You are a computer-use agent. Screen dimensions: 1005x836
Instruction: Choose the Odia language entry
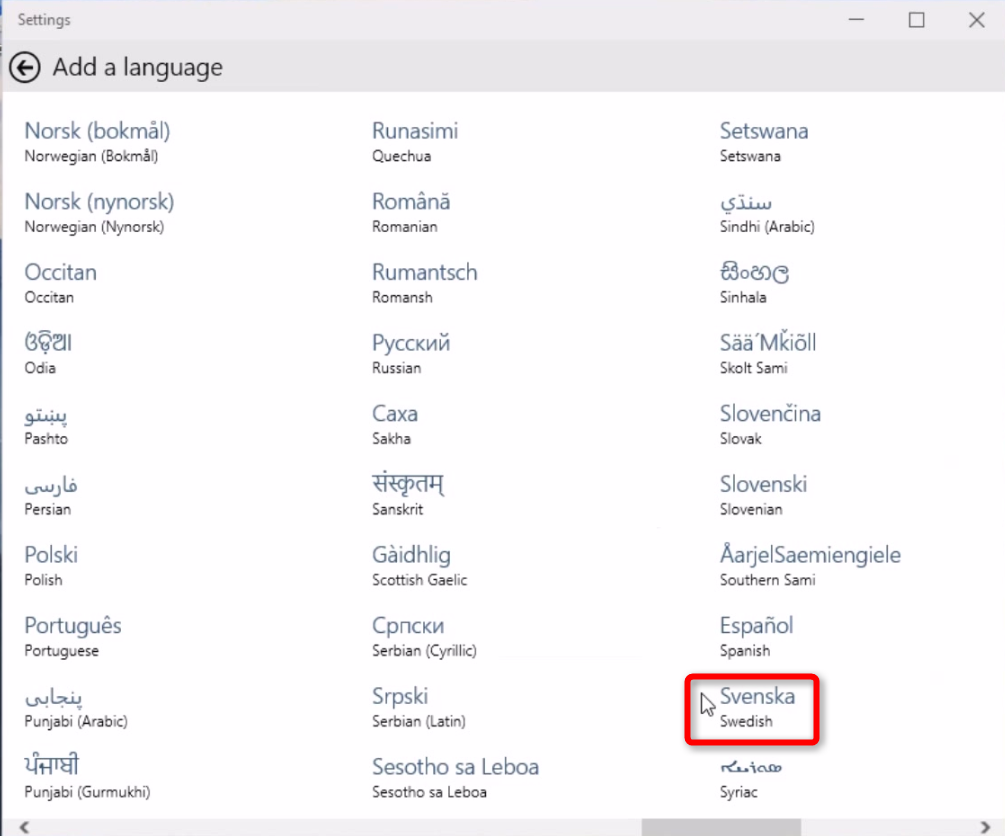point(48,354)
